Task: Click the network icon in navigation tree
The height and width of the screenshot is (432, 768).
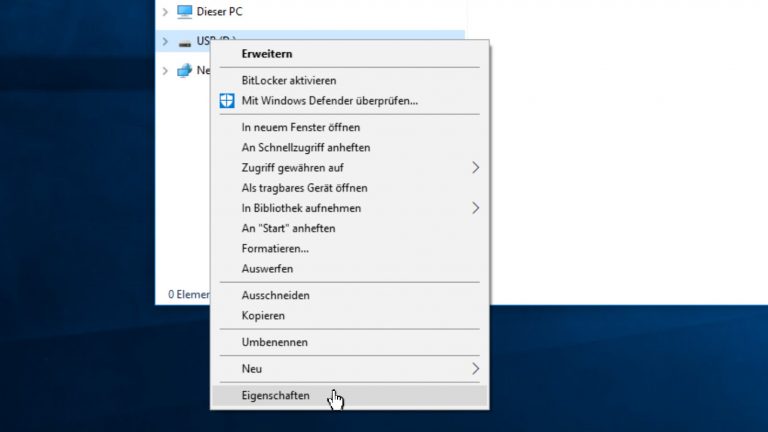Action: (x=184, y=70)
